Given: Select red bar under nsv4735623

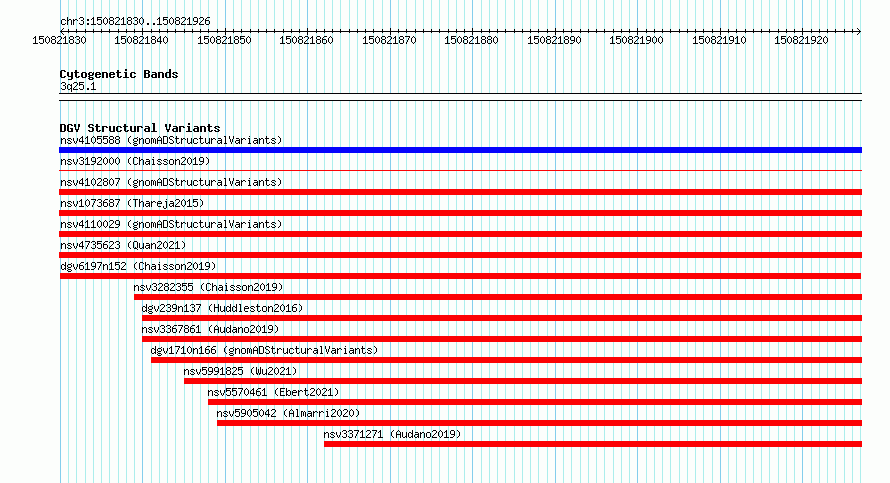Looking at the screenshot, I should pyautogui.click(x=460, y=255).
